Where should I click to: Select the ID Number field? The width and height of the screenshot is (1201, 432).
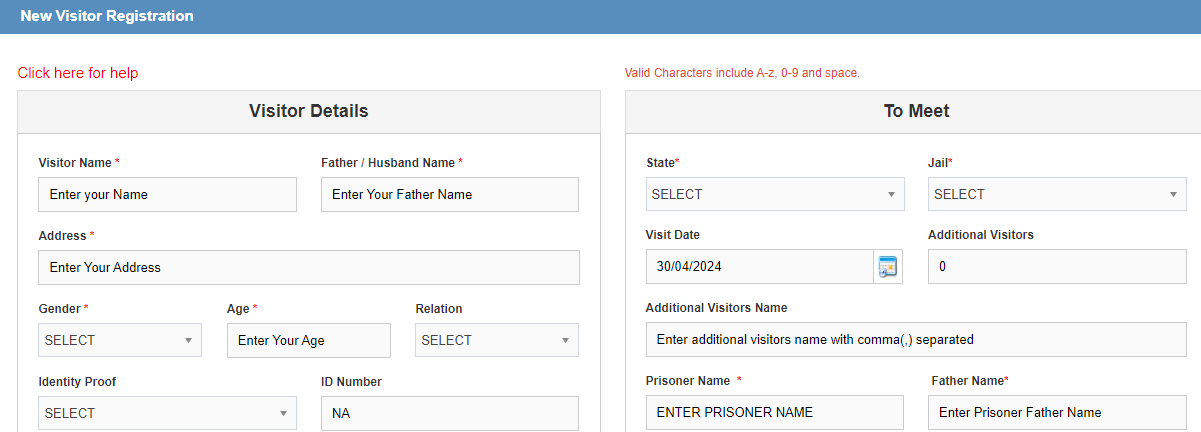[450, 413]
